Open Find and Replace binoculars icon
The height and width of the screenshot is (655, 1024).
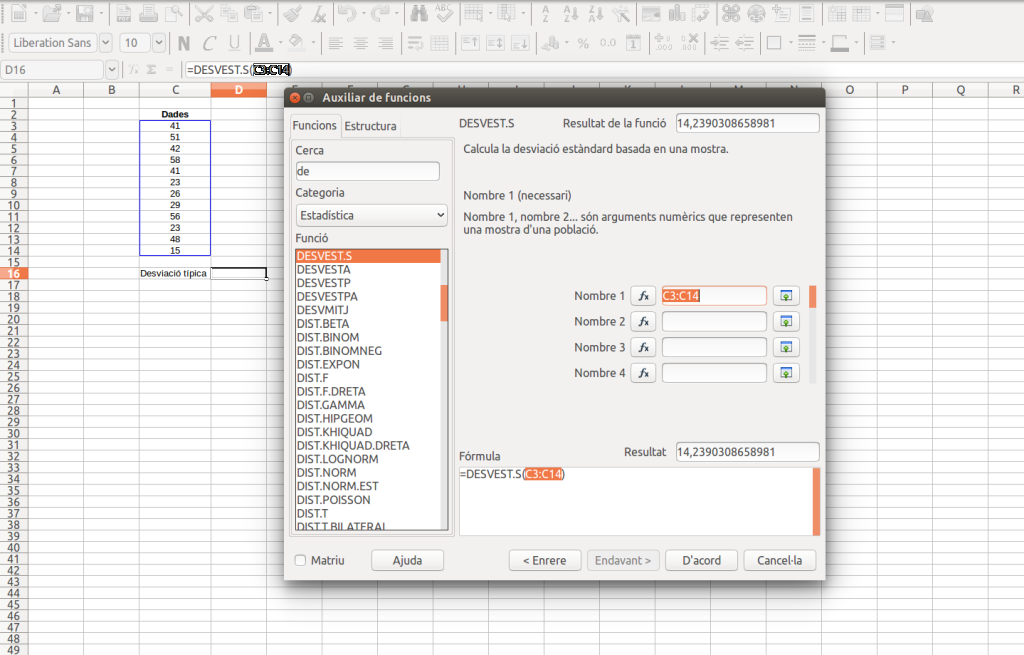coord(418,14)
